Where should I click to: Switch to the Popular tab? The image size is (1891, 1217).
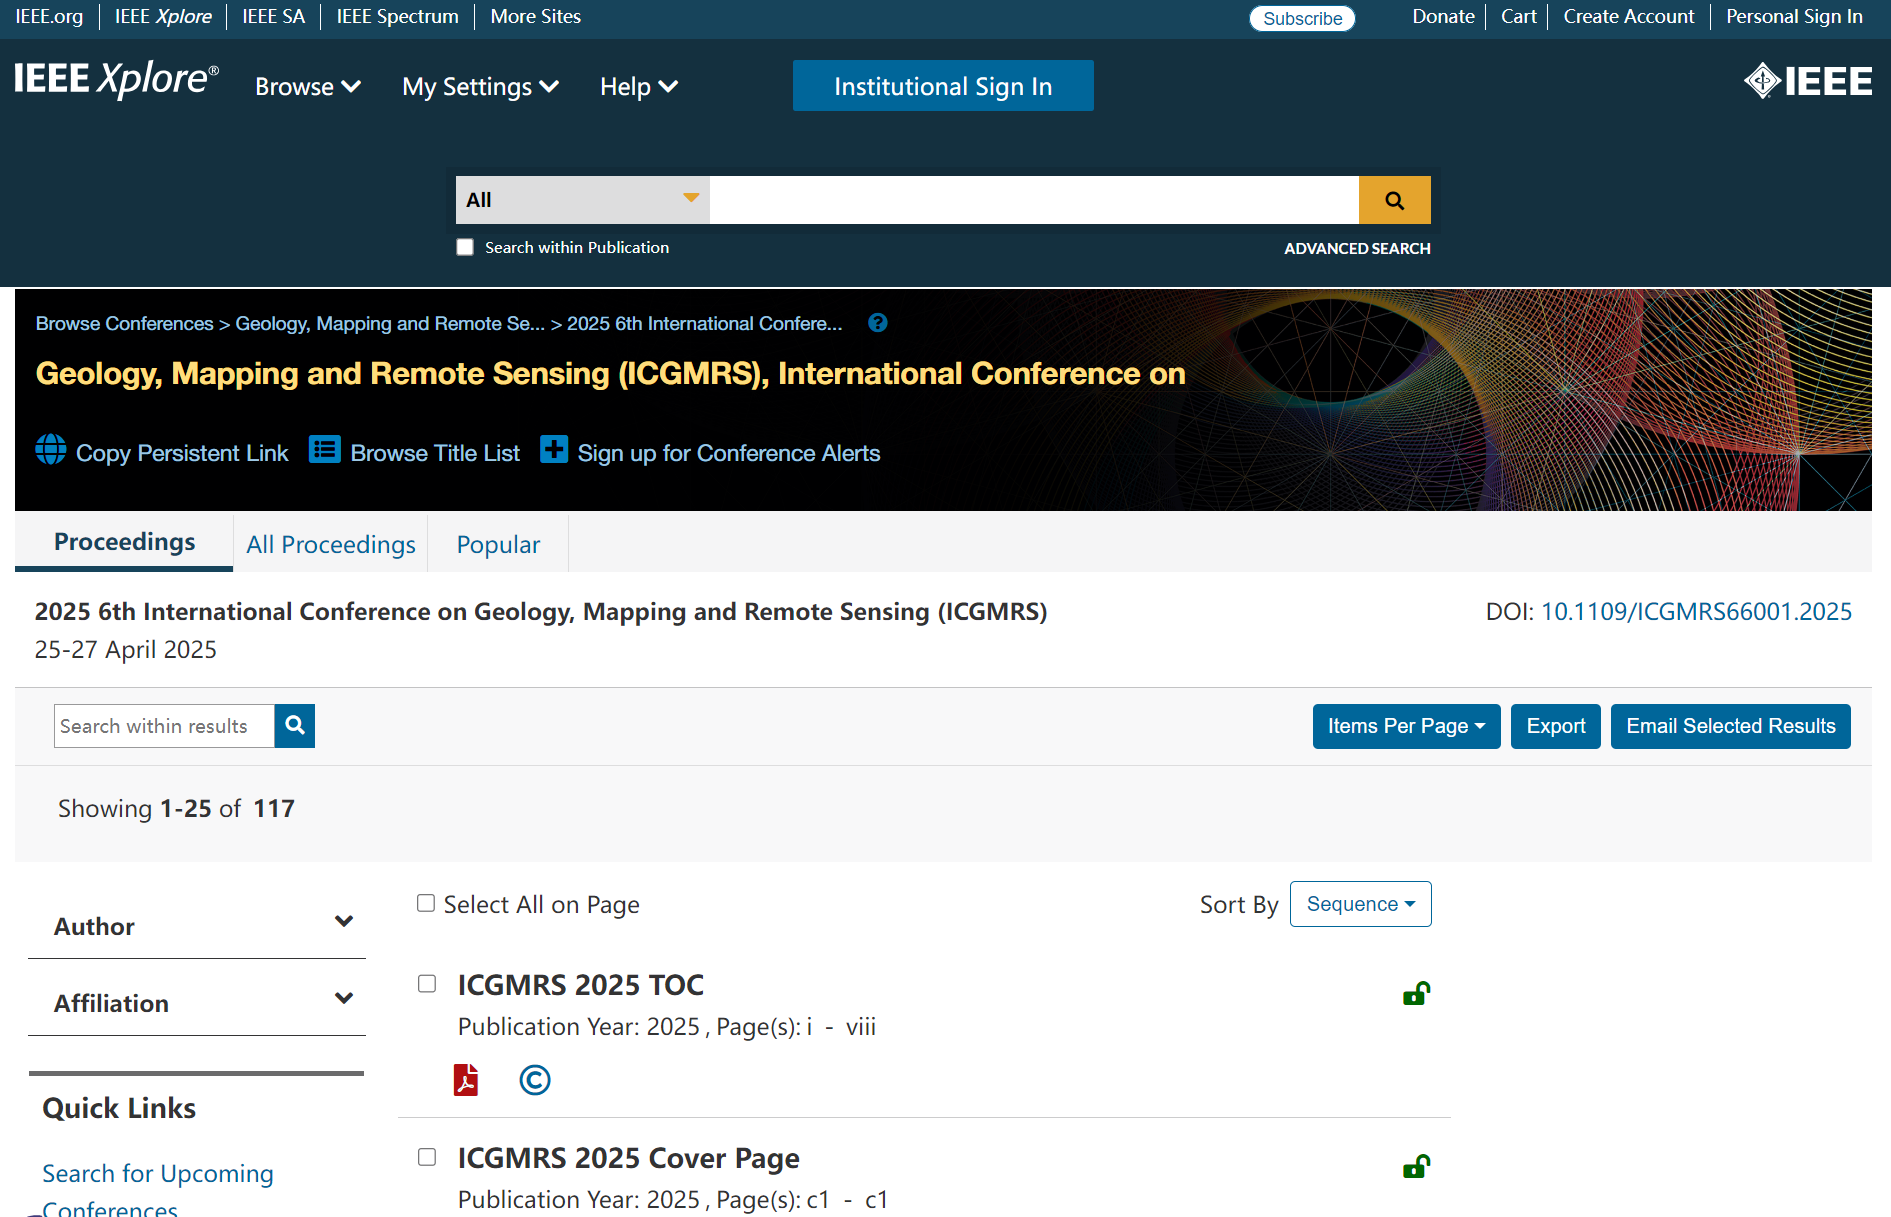point(498,544)
